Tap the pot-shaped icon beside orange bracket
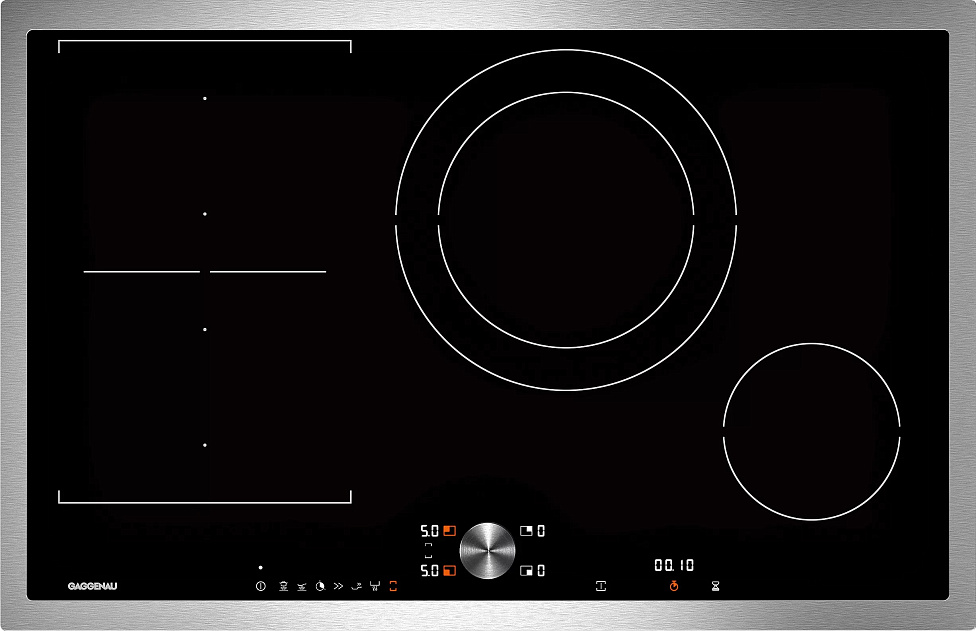This screenshot has height=631, width=976. (375, 586)
